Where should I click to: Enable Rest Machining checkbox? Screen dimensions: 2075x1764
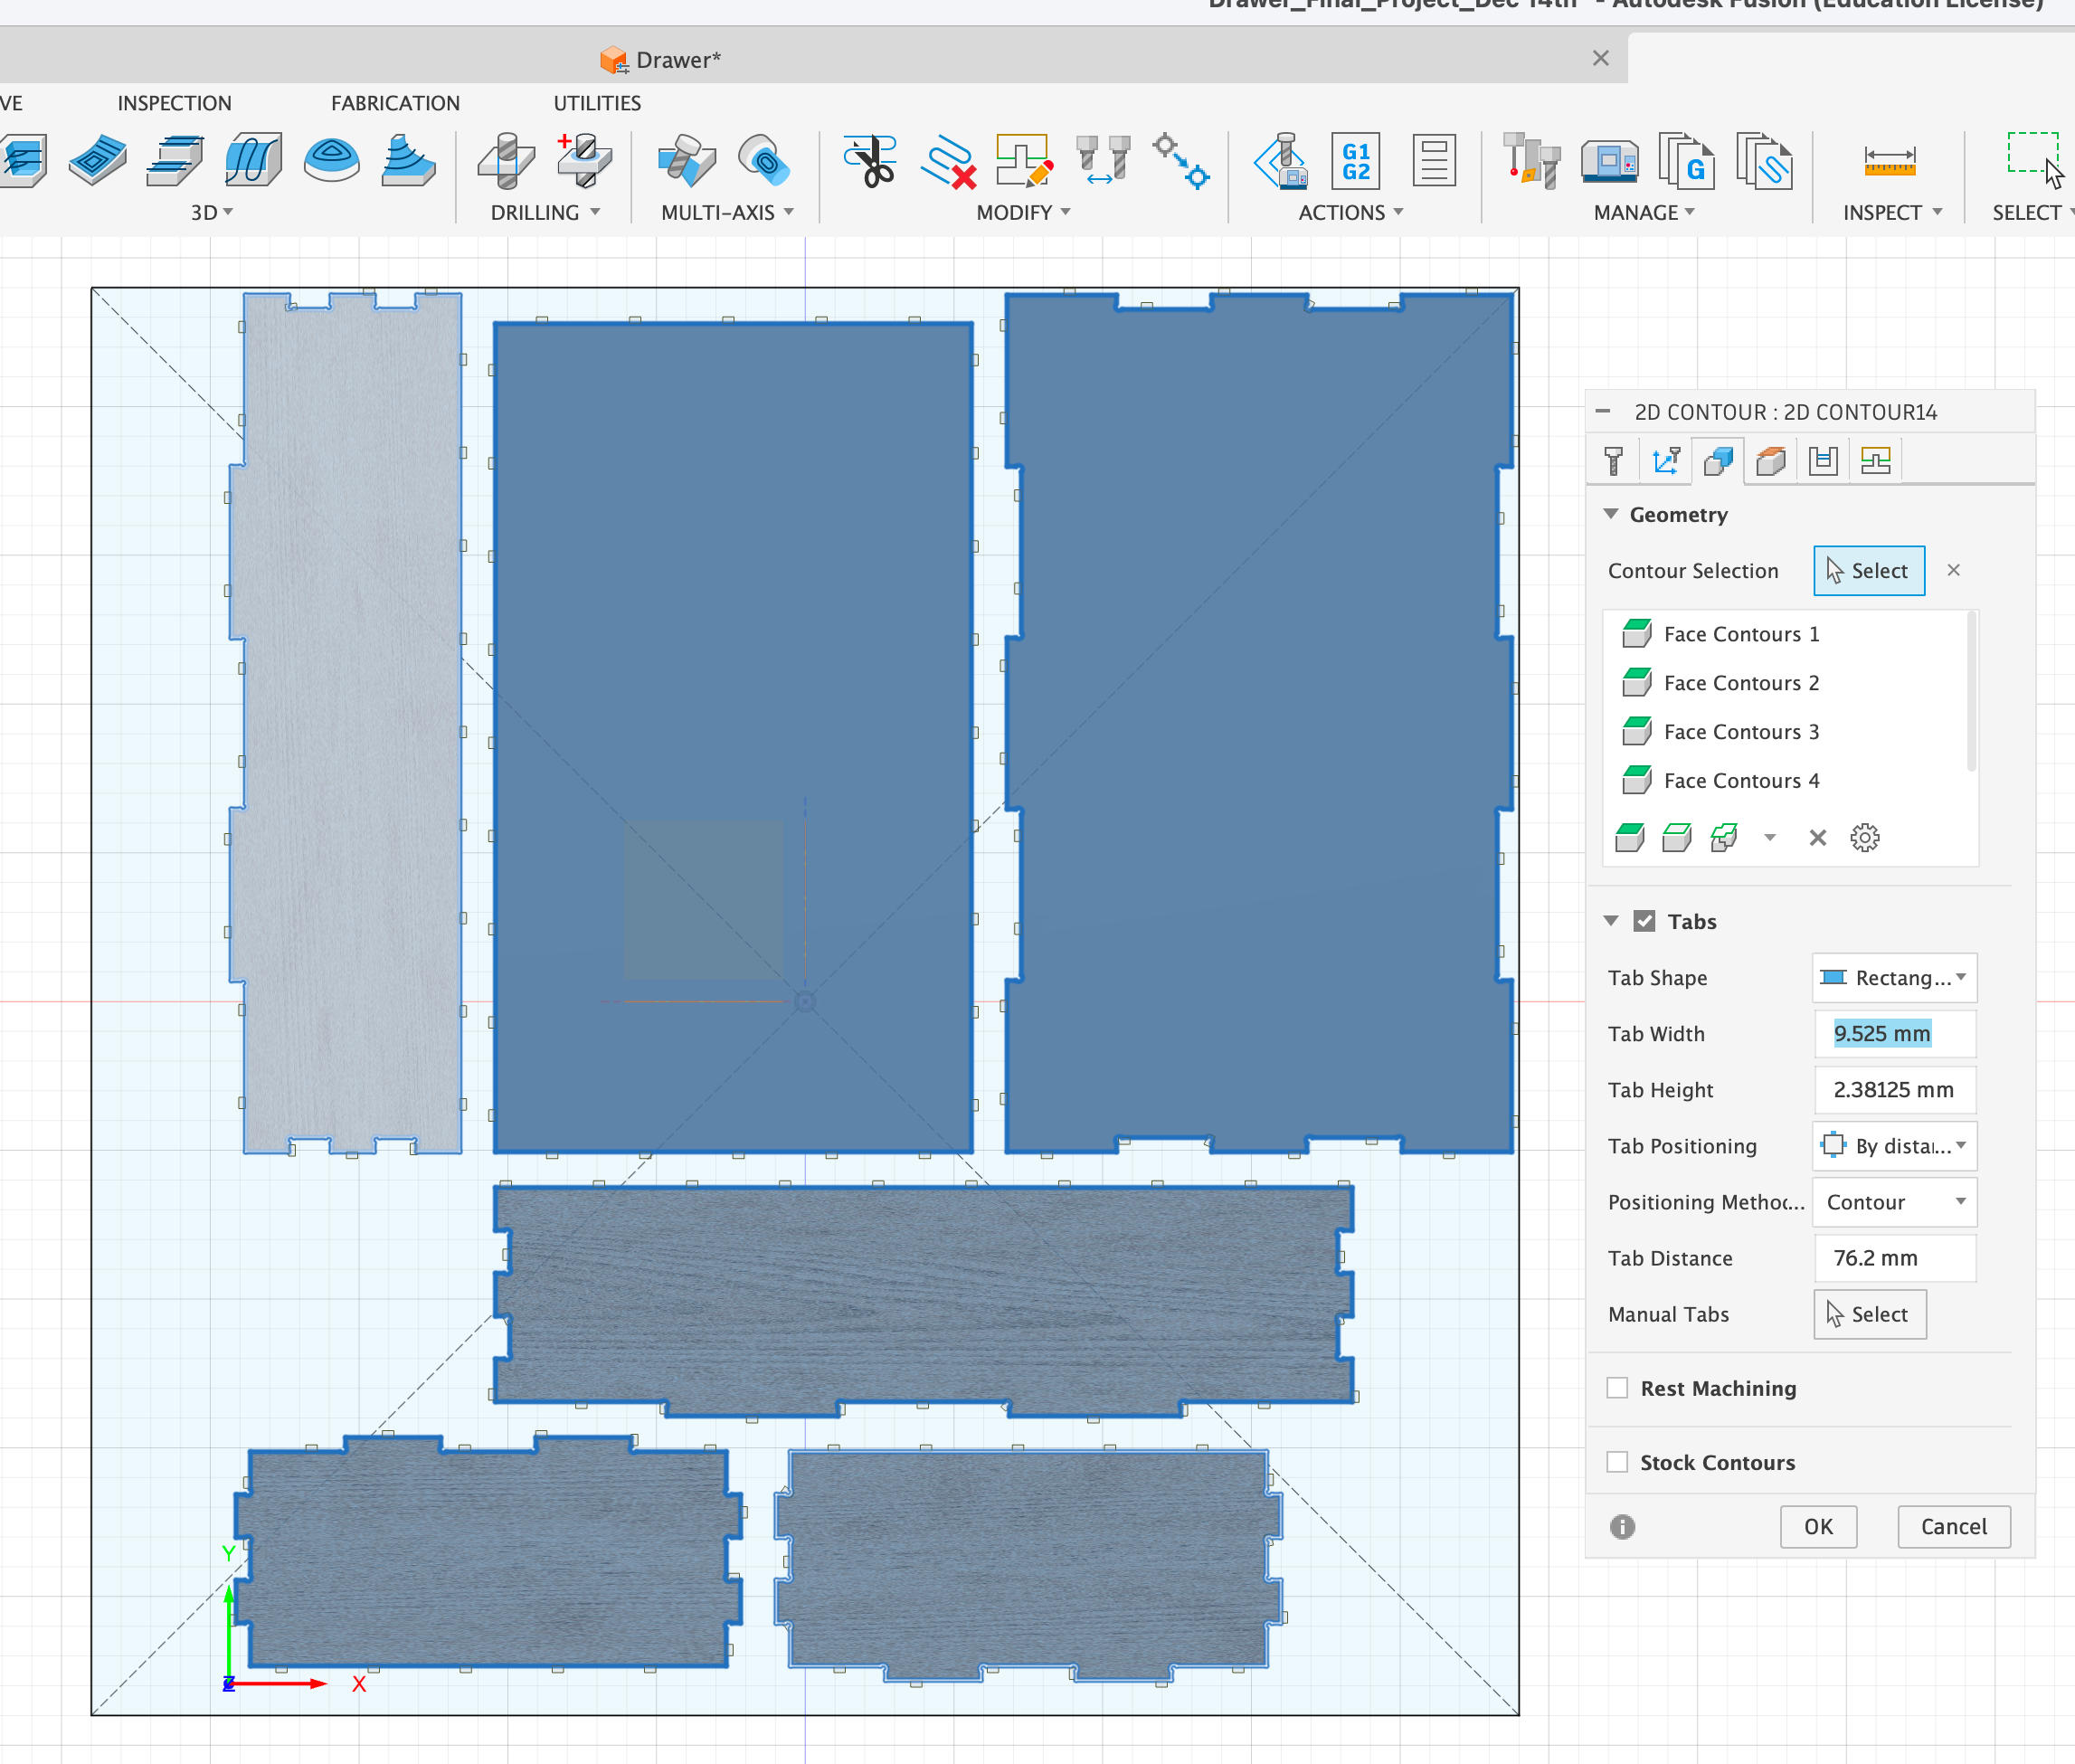tap(1617, 1388)
